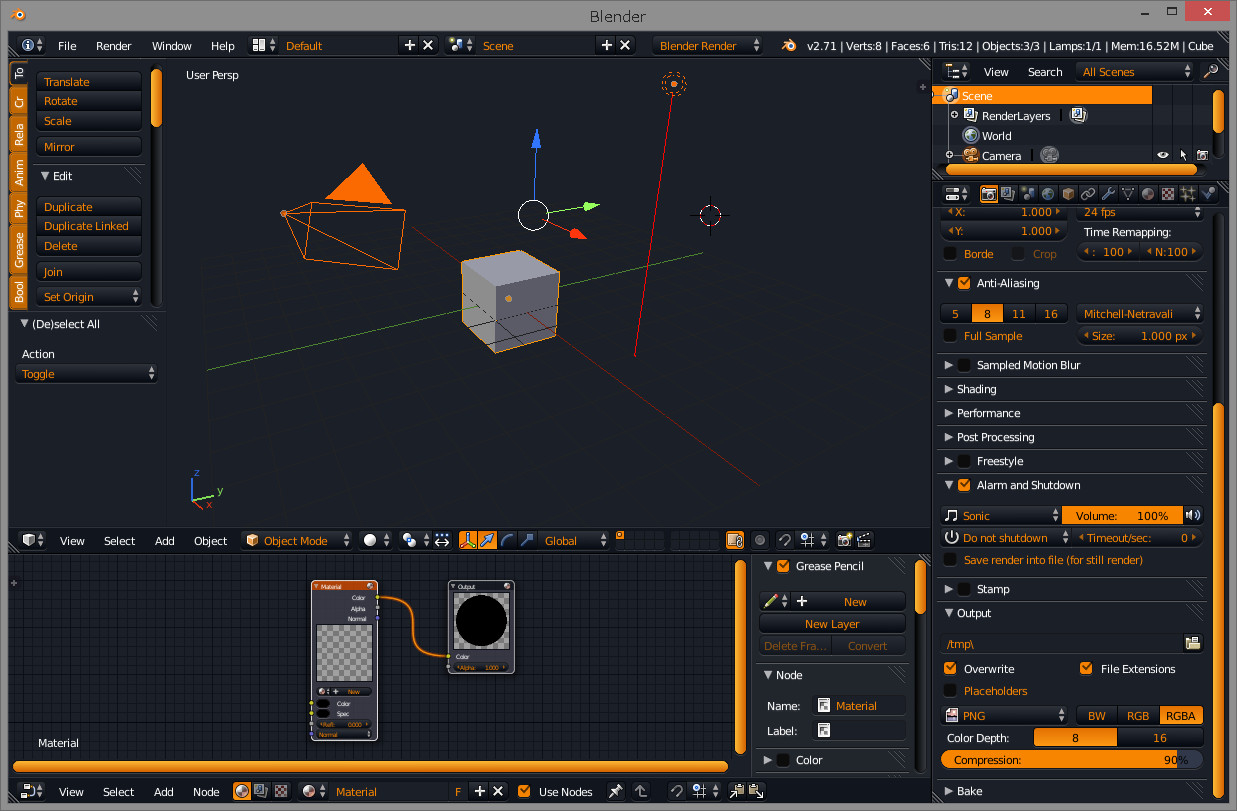Open the PNG file format dropdown
Image resolution: width=1237 pixels, height=811 pixels.
[x=1005, y=716]
